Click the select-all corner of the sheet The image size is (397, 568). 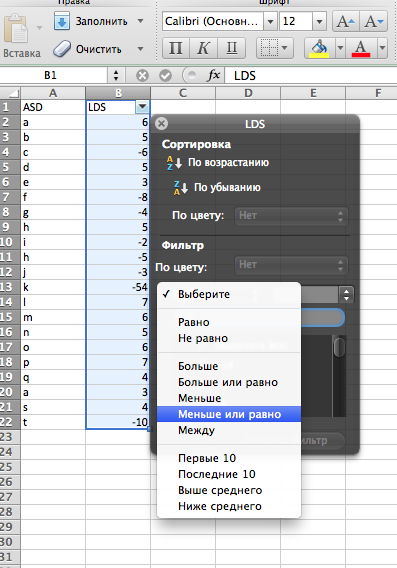pyautogui.click(x=10, y=93)
